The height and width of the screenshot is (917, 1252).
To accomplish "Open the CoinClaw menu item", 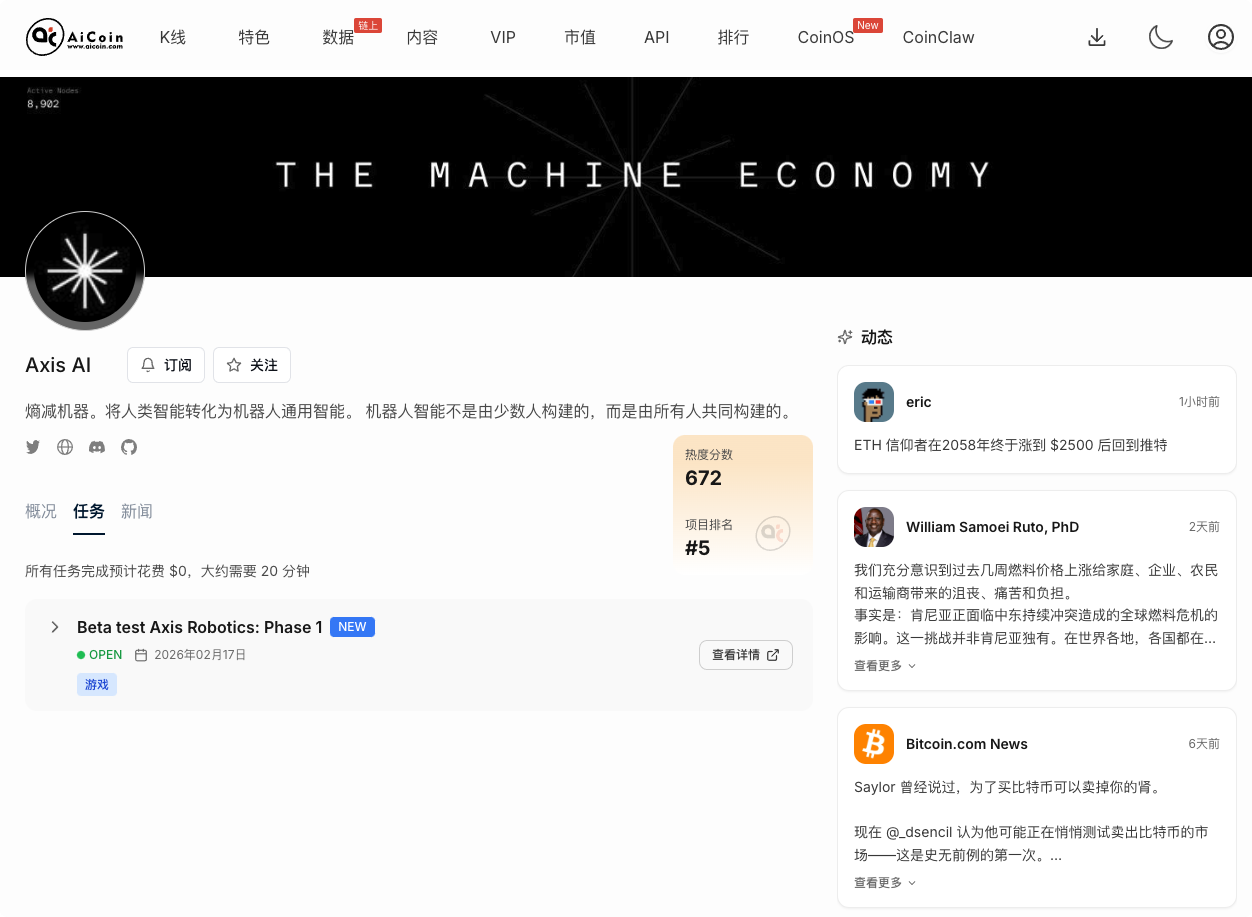I will (938, 37).
